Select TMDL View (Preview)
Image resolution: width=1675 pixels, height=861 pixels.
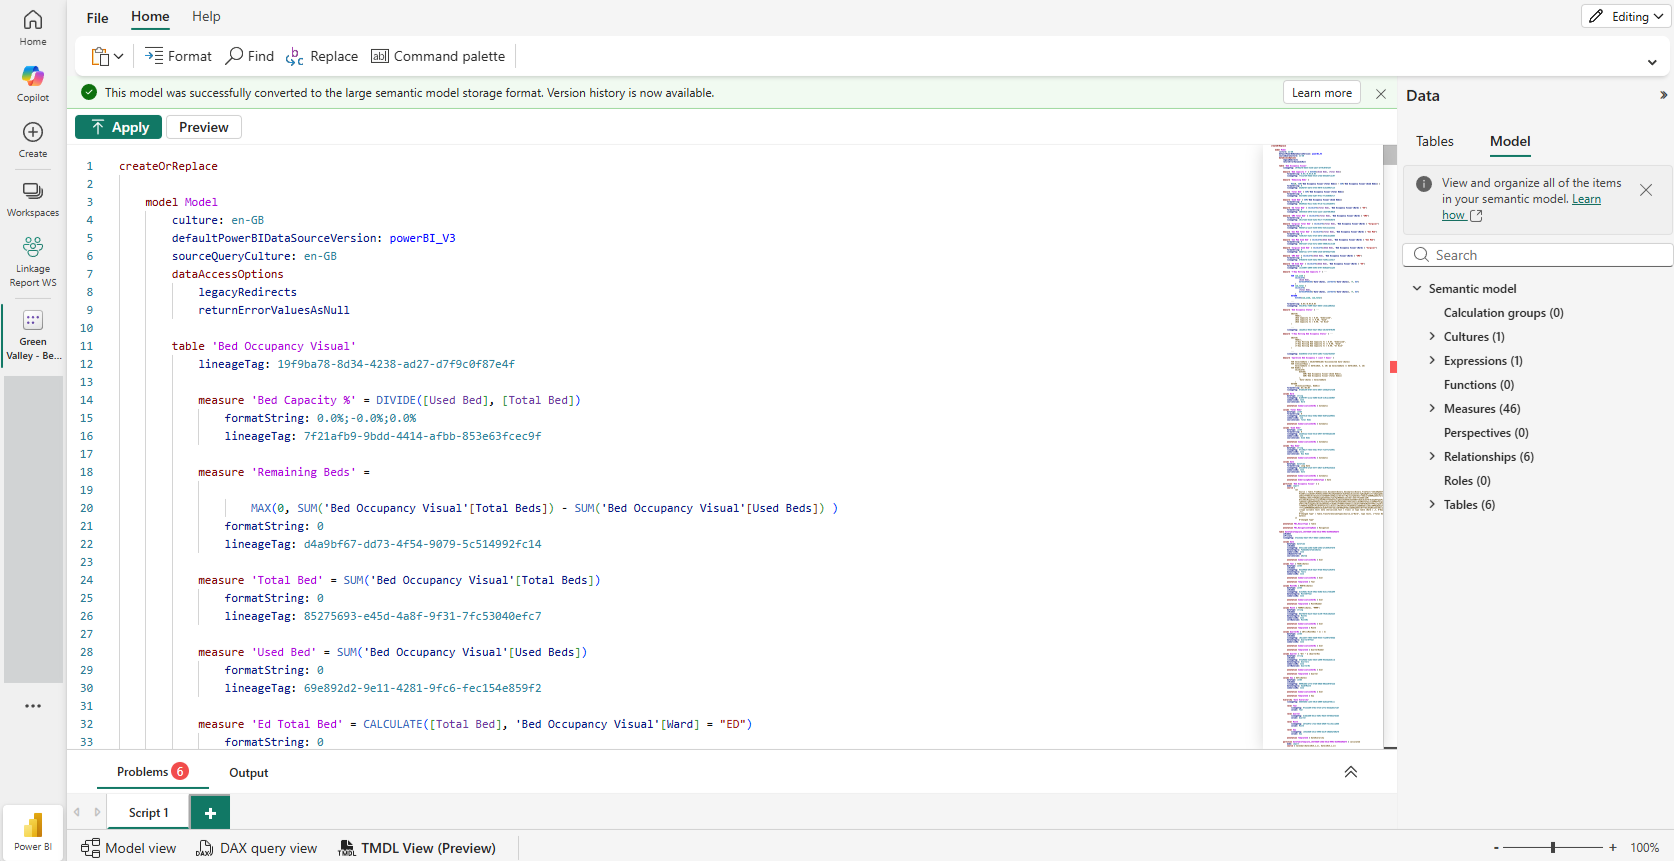[x=417, y=848]
